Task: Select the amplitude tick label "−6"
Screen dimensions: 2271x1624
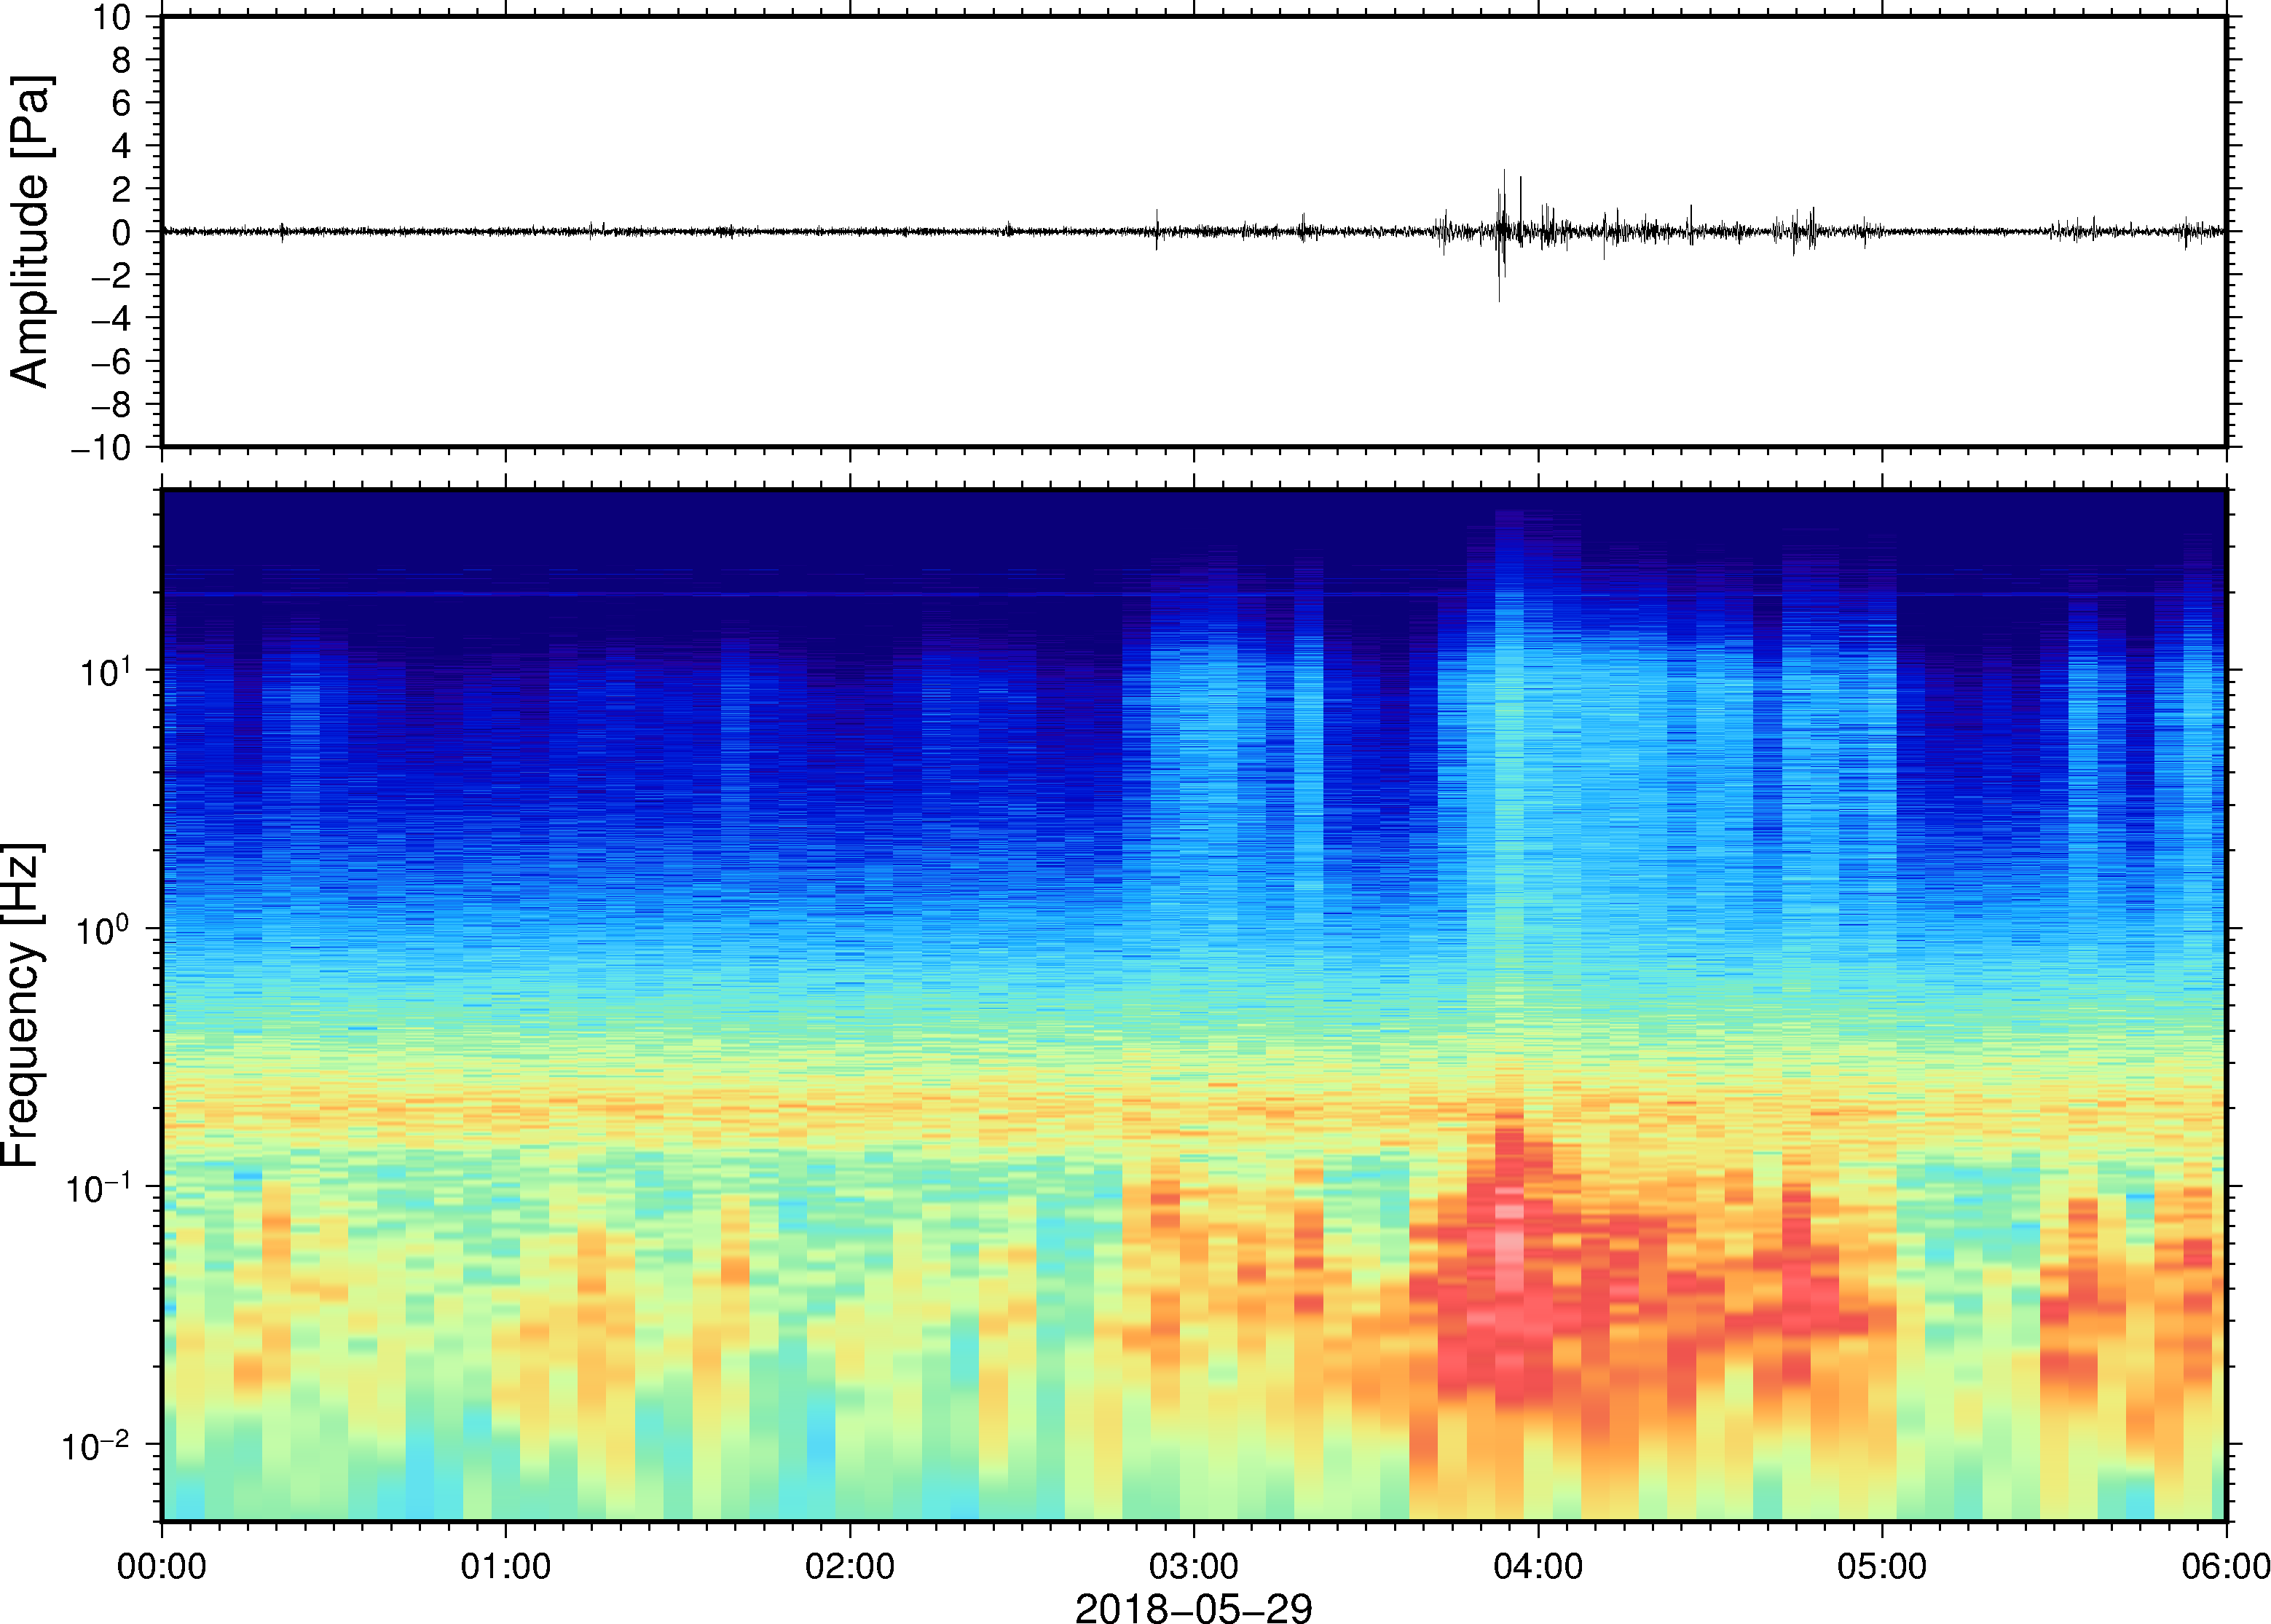Action: (x=111, y=362)
